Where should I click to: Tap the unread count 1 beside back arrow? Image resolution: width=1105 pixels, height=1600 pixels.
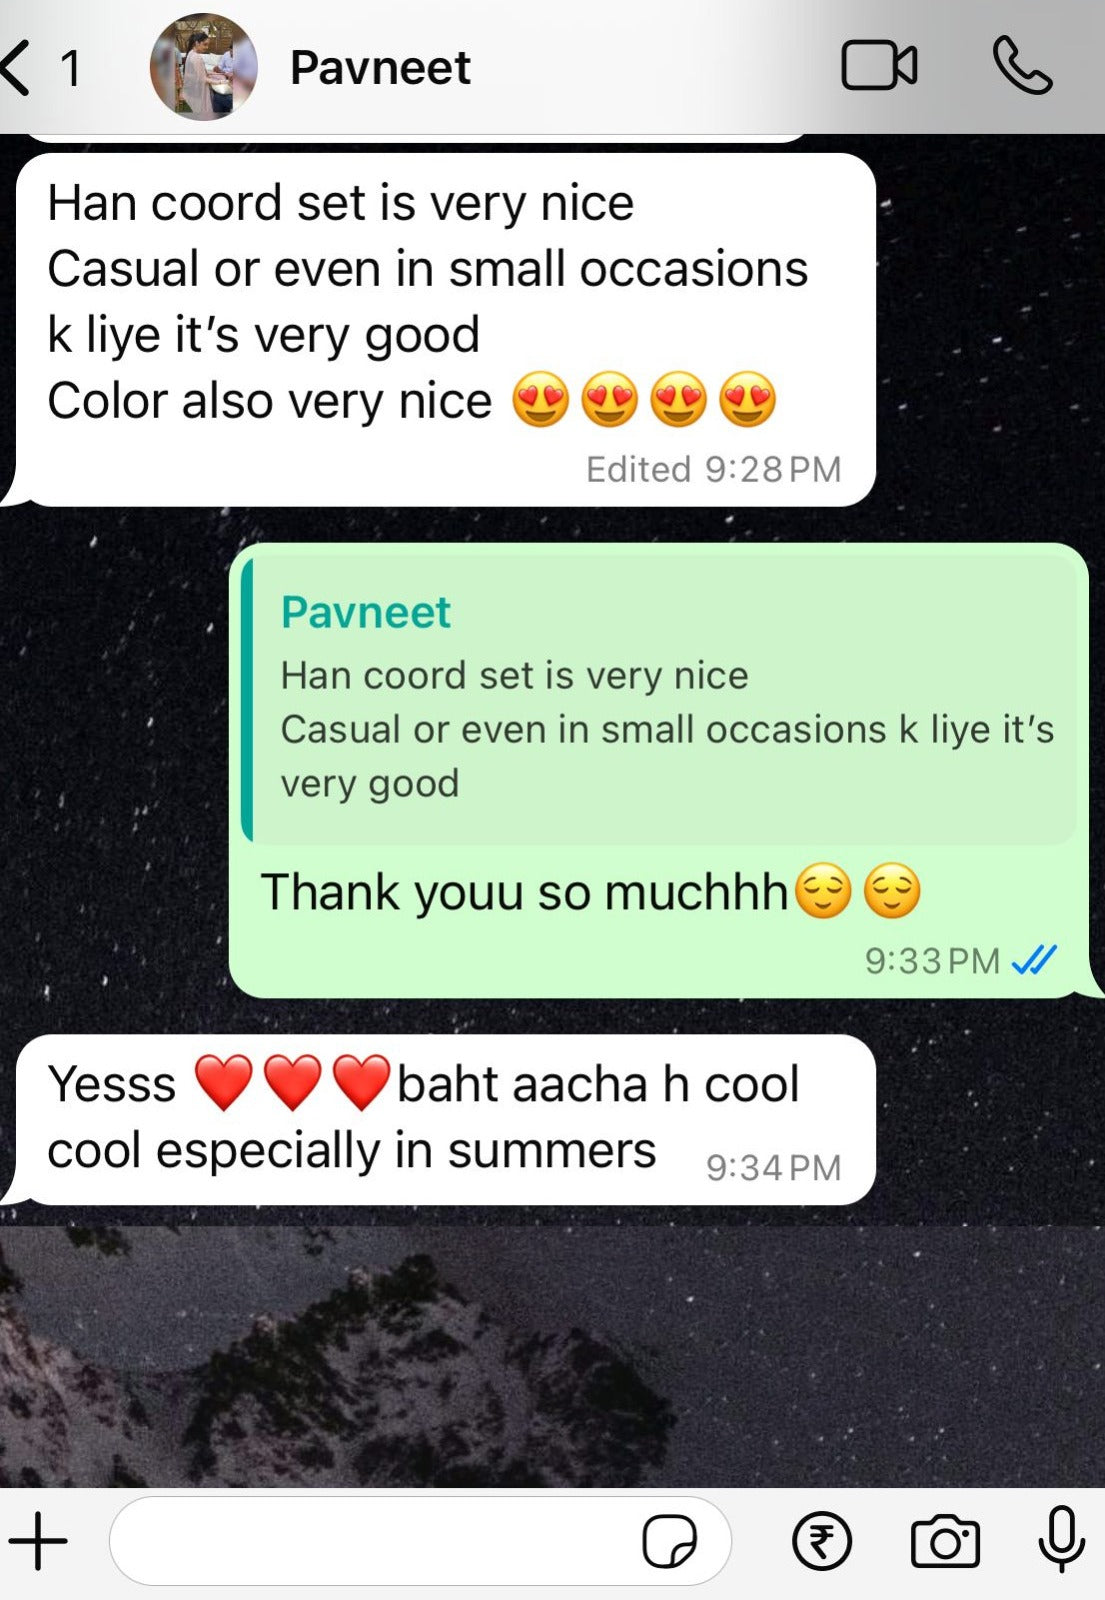tap(69, 68)
